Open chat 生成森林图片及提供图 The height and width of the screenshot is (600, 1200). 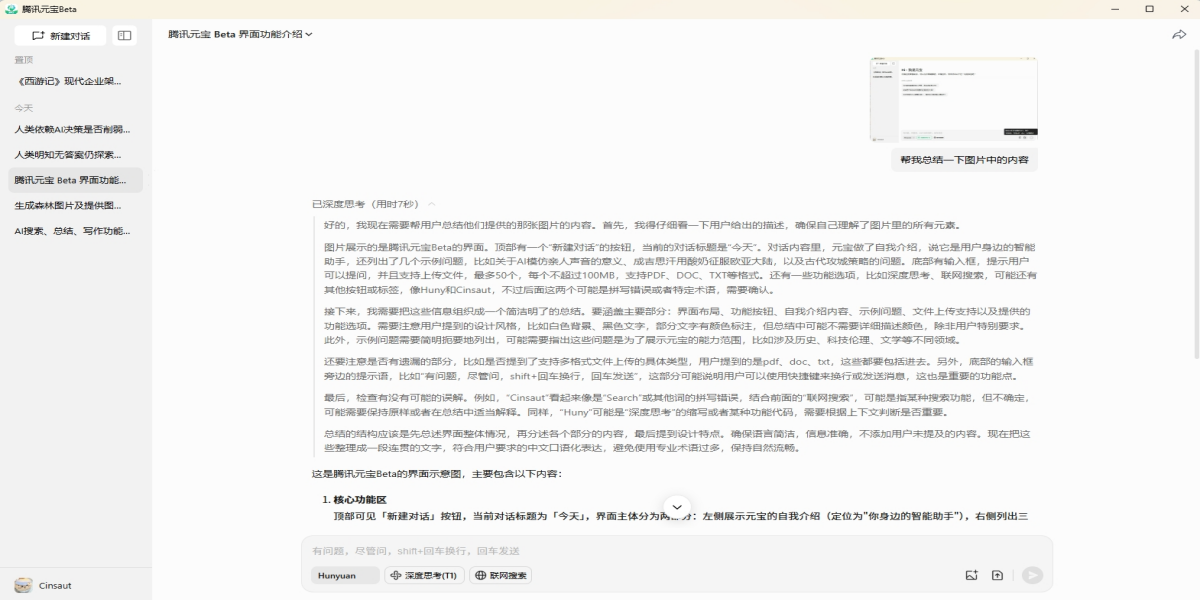click(x=69, y=205)
